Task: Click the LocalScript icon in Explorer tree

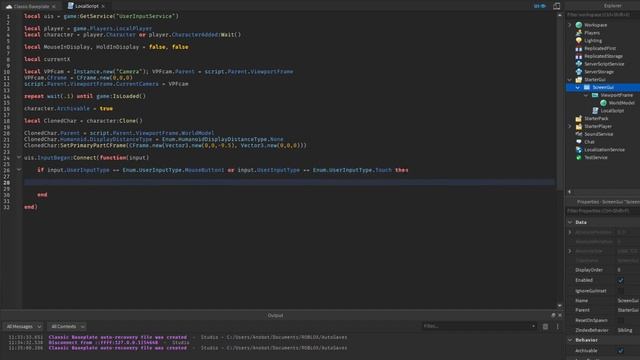Action: 595,111
